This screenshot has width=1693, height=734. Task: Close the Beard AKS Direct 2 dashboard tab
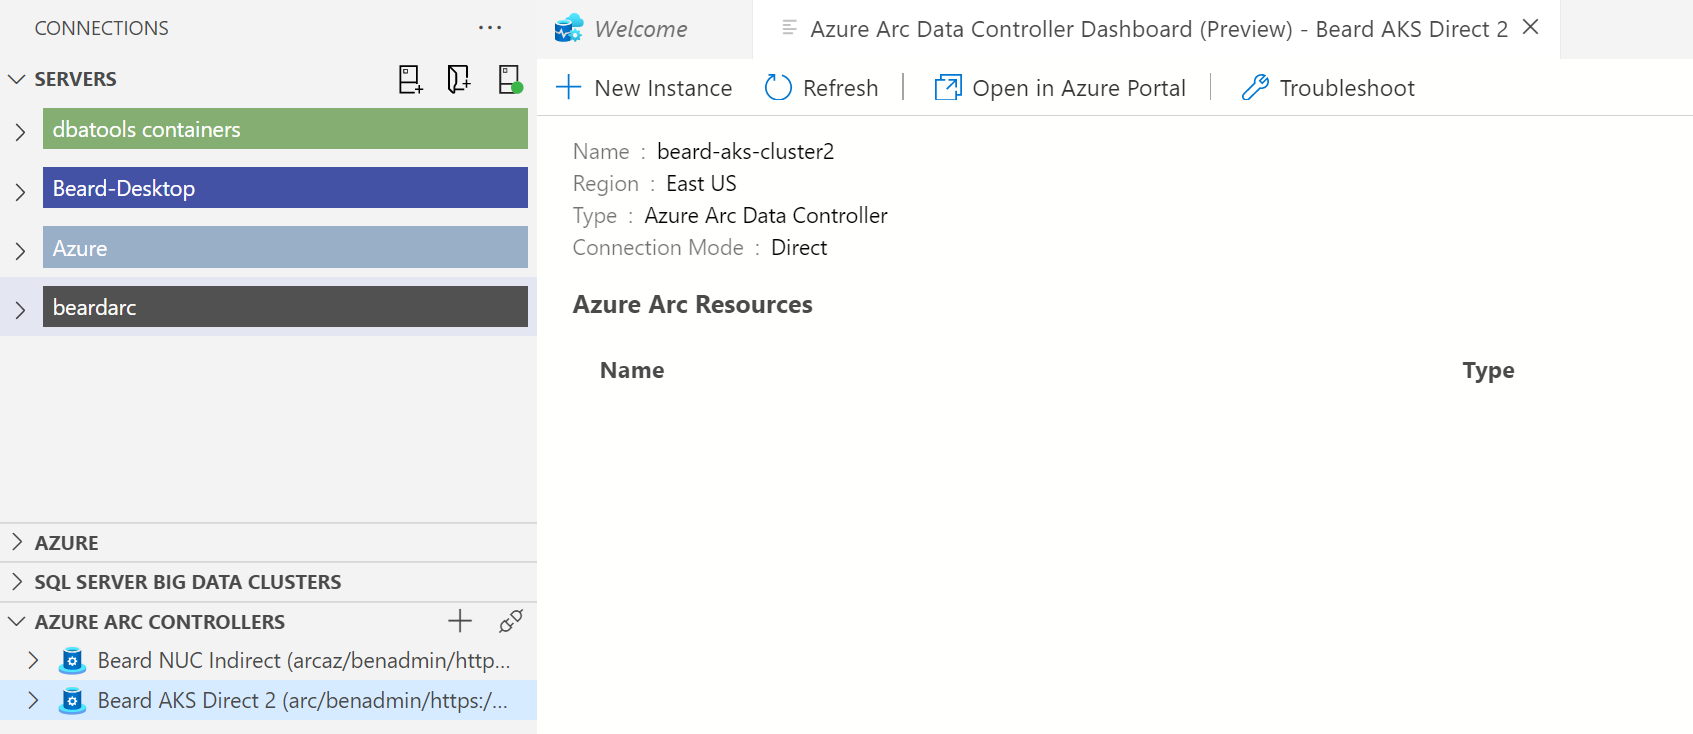pos(1530,27)
